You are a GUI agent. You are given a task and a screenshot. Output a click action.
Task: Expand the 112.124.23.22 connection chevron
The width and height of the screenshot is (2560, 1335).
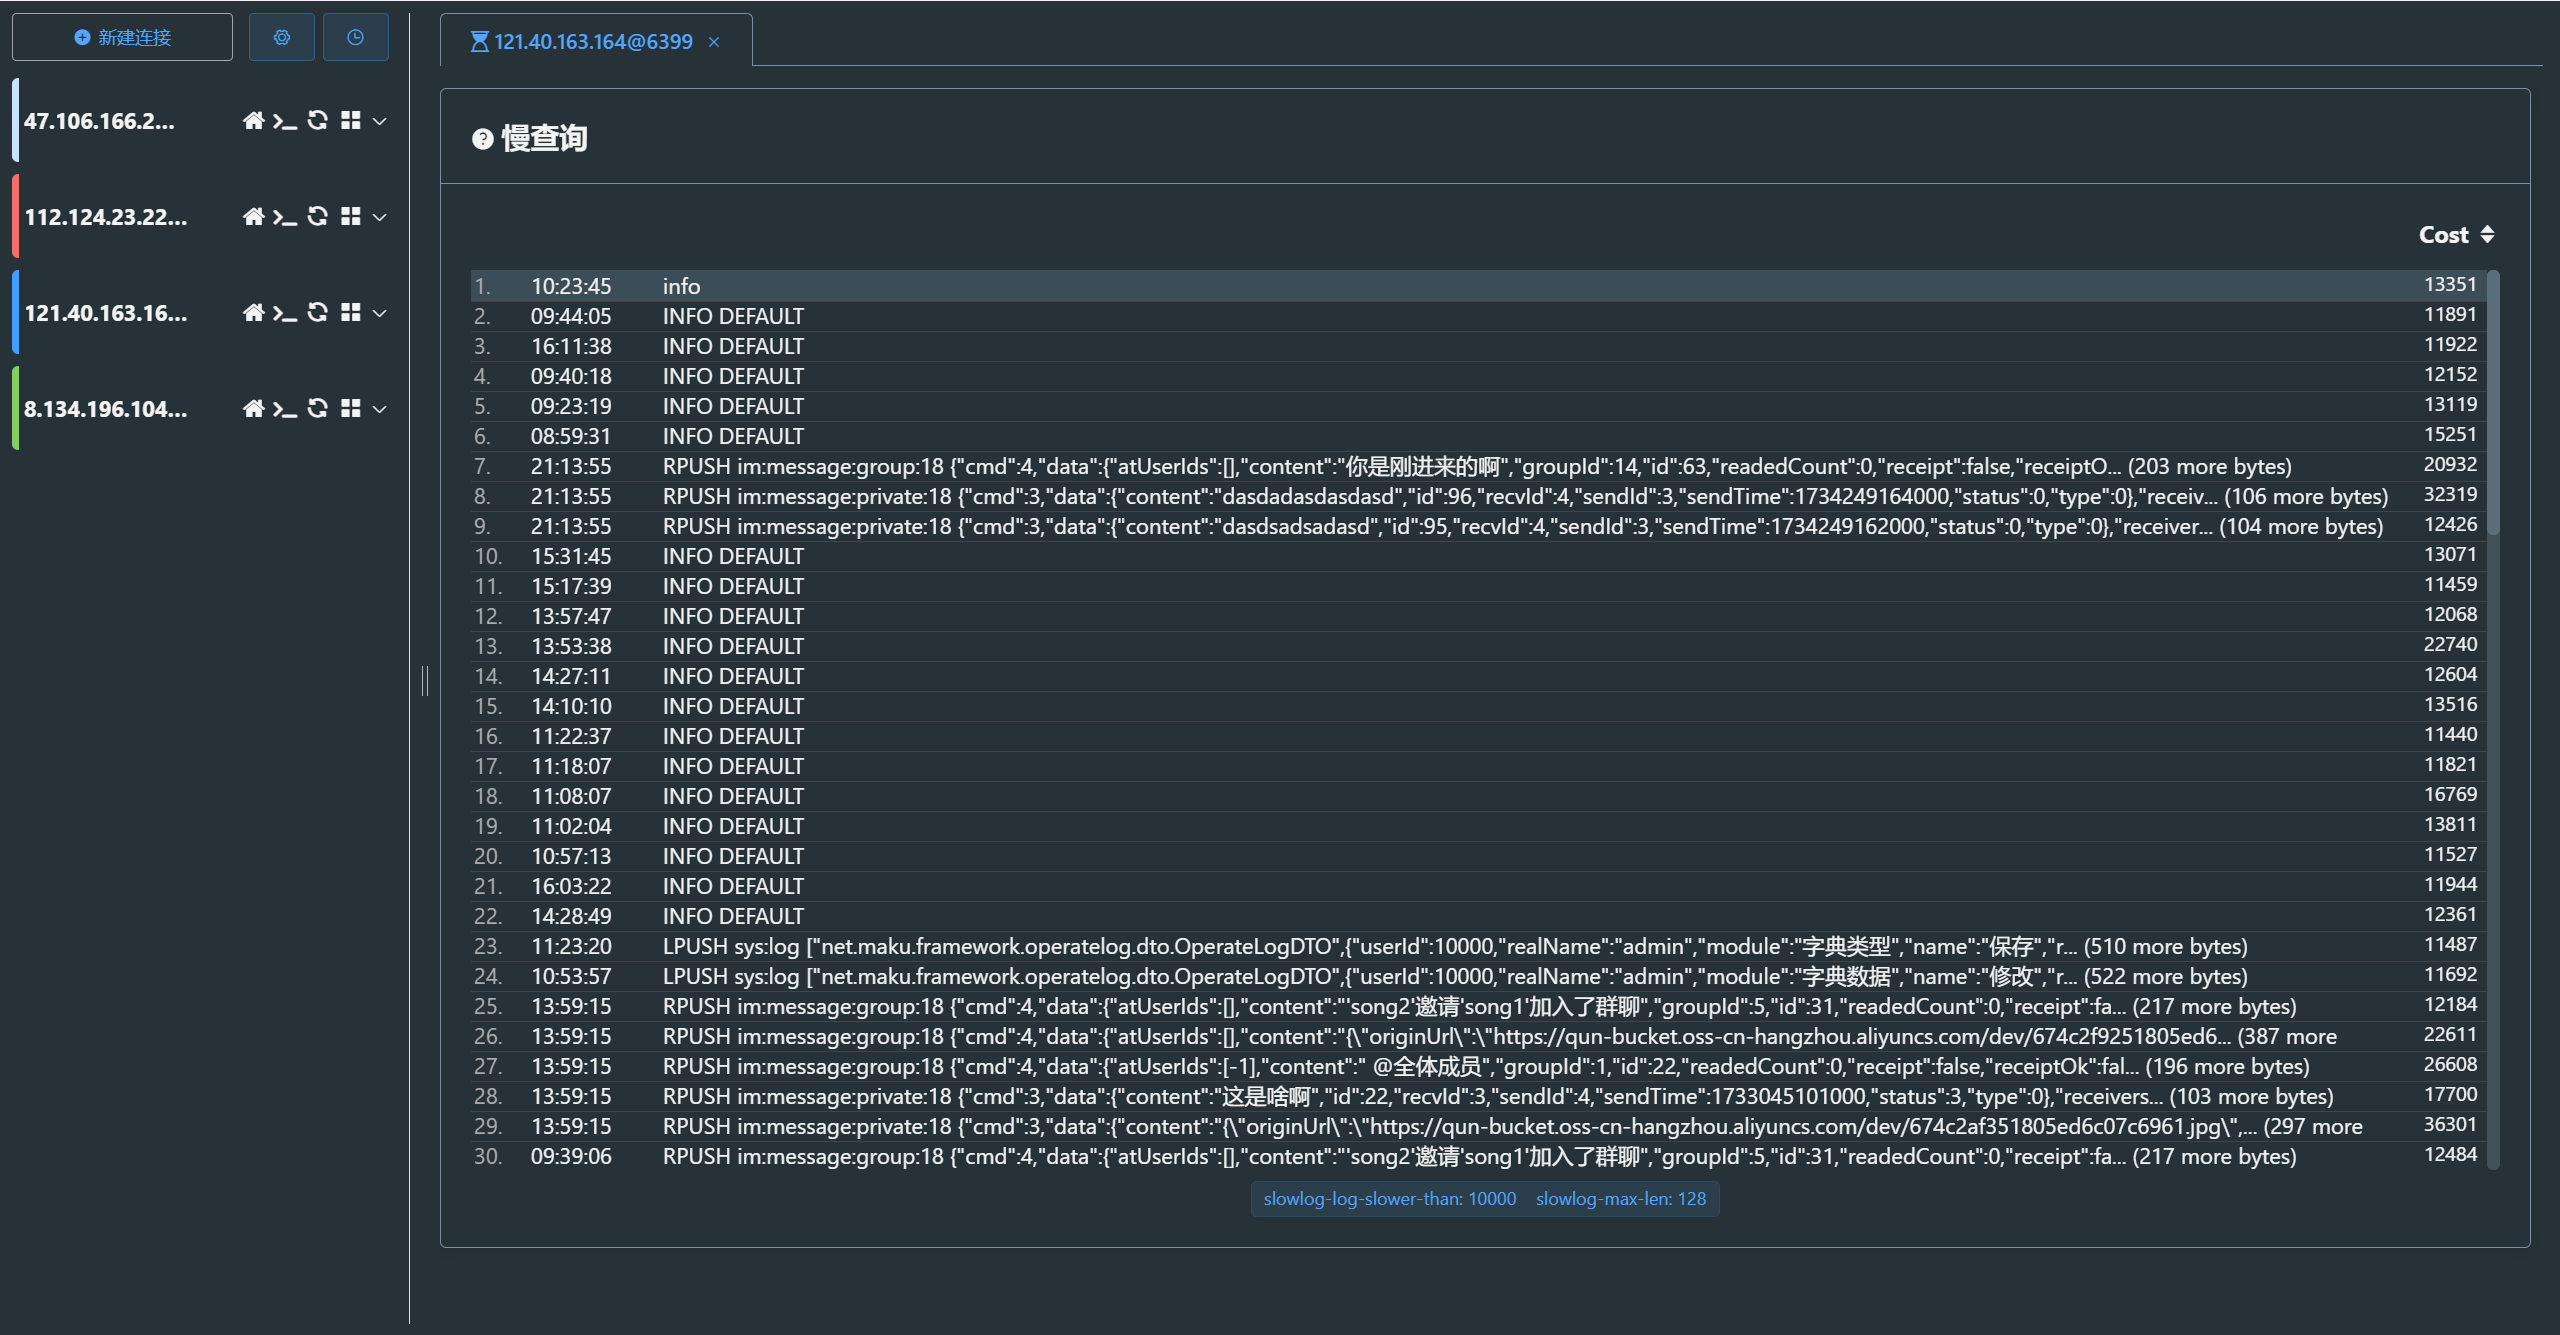(x=380, y=217)
